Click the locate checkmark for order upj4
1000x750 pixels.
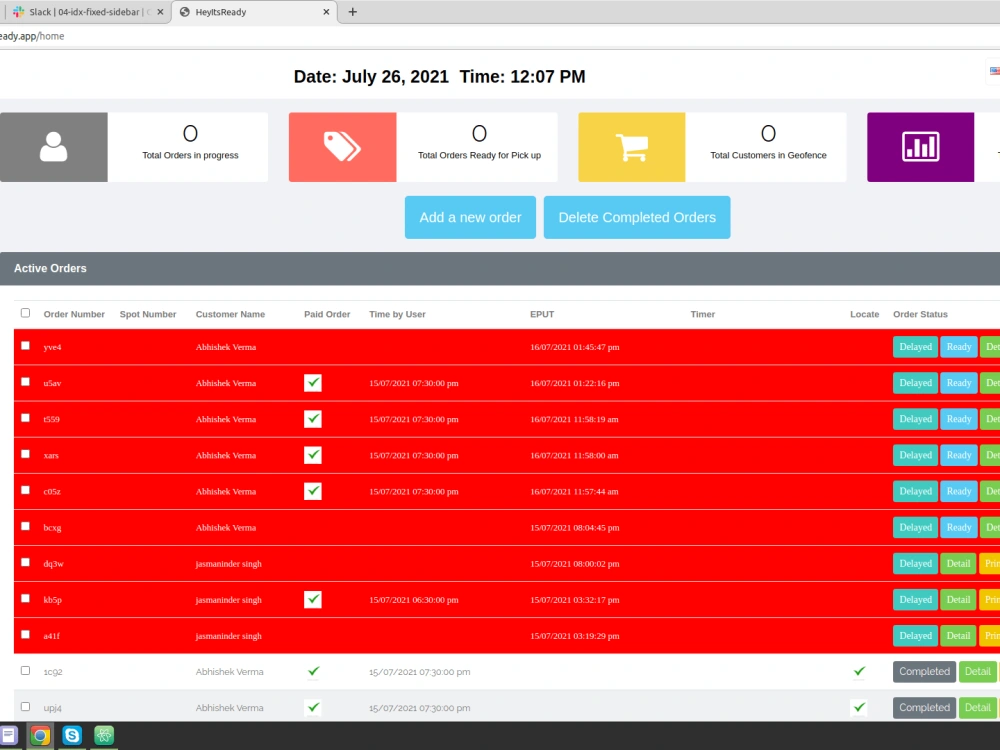pyautogui.click(x=859, y=707)
